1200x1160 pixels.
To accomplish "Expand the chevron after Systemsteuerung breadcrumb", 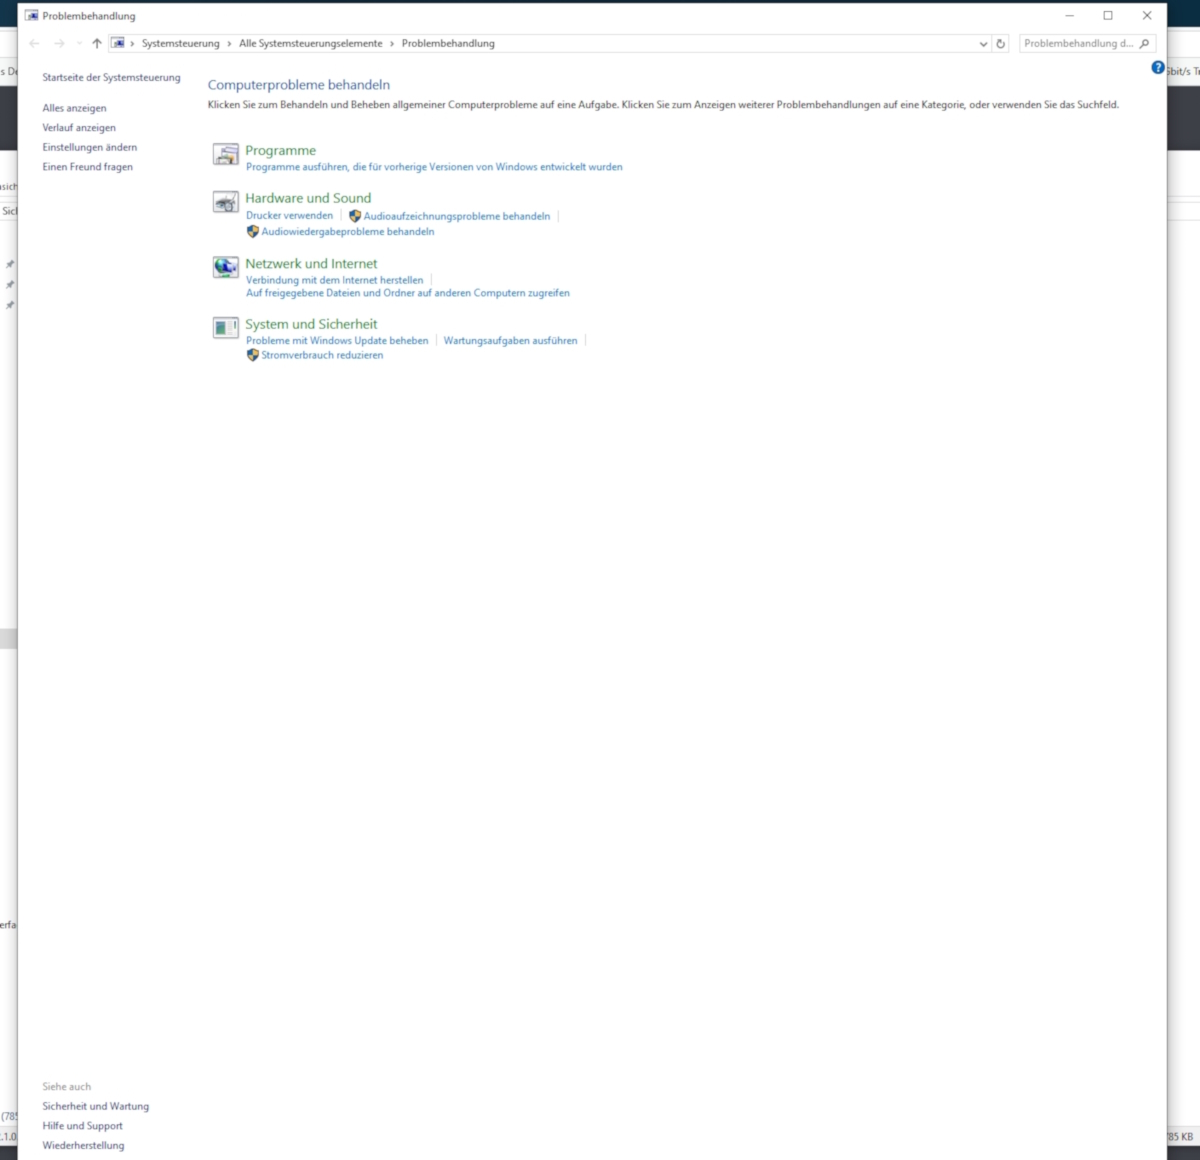I will [x=229, y=44].
